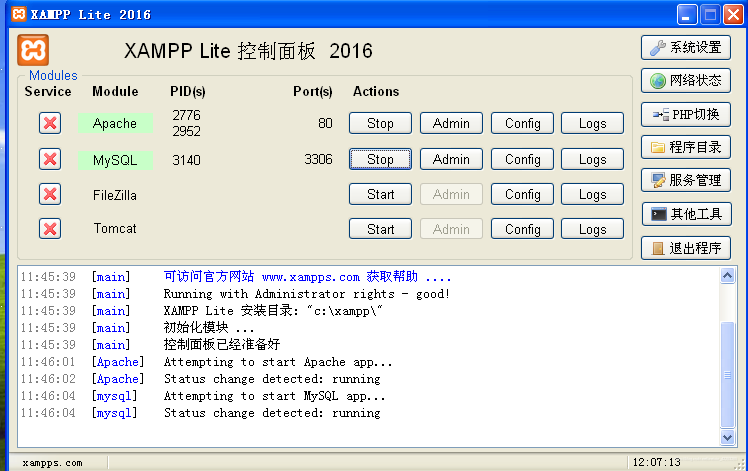Close the XAMPP Lite window
Viewport: 748px width, 471px height.
(x=733, y=14)
